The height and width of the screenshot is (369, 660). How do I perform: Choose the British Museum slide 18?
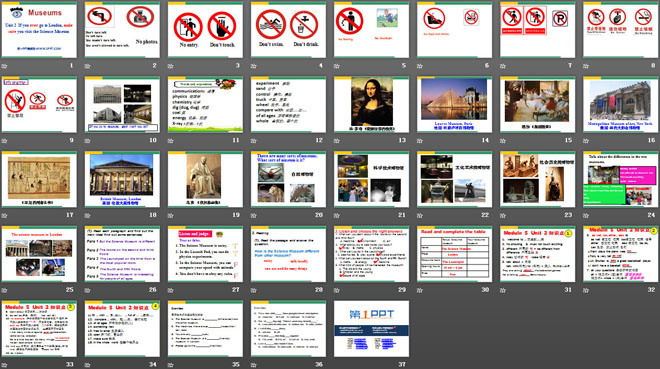122,180
